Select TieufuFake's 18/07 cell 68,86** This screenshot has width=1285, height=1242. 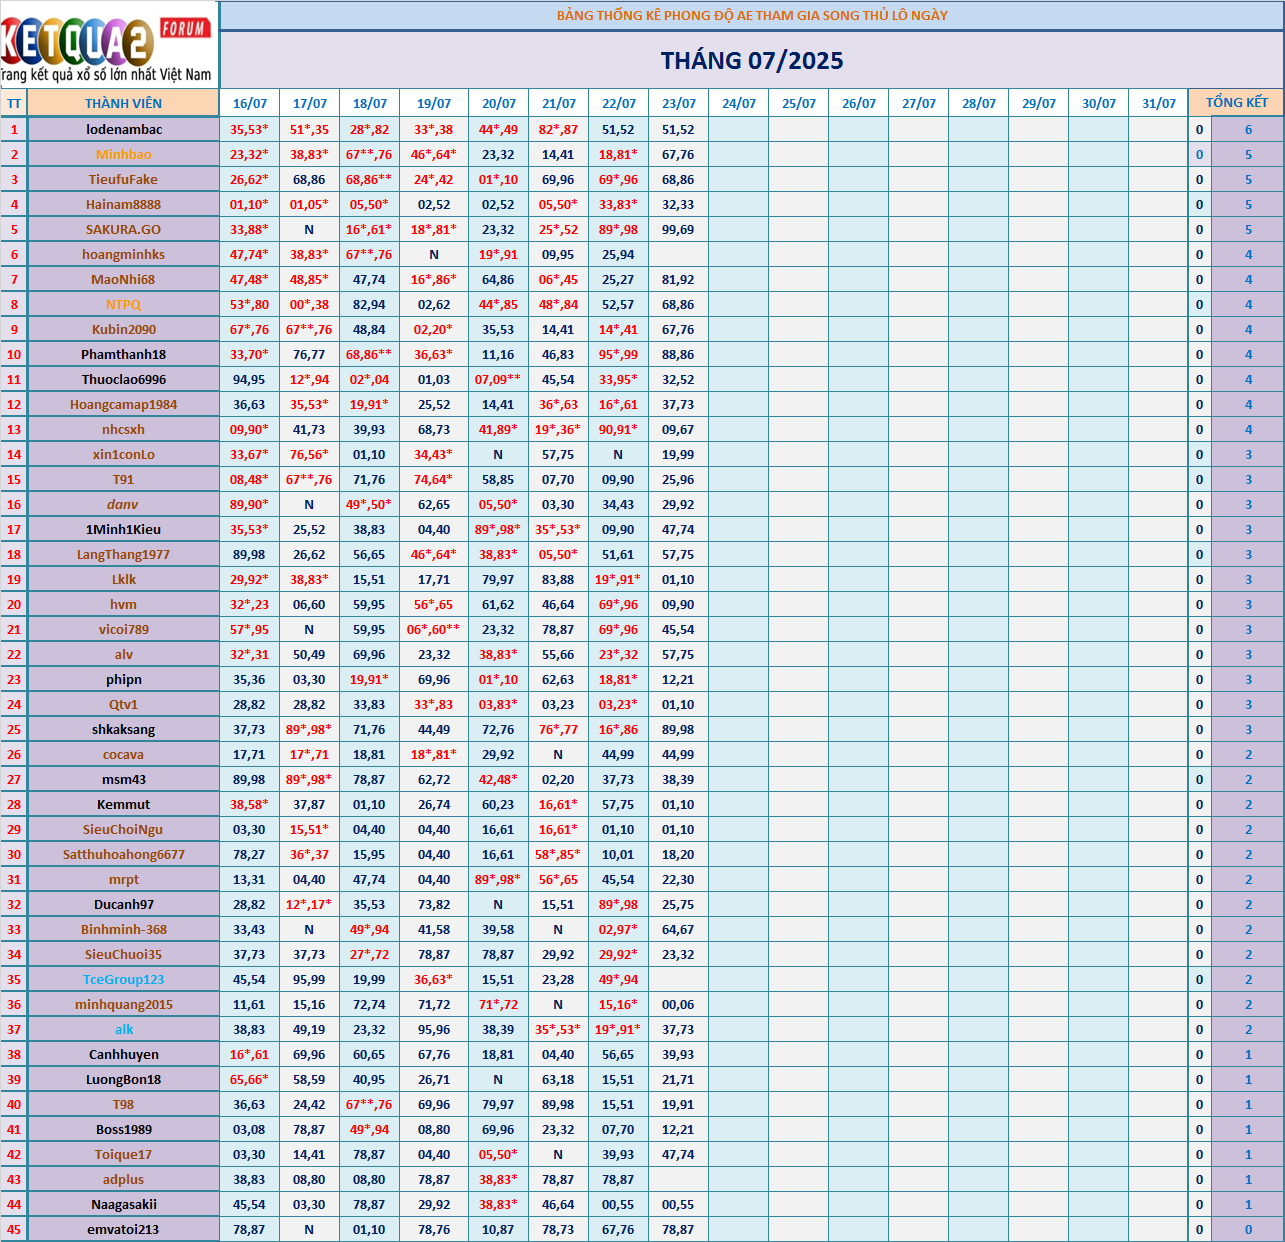point(369,179)
